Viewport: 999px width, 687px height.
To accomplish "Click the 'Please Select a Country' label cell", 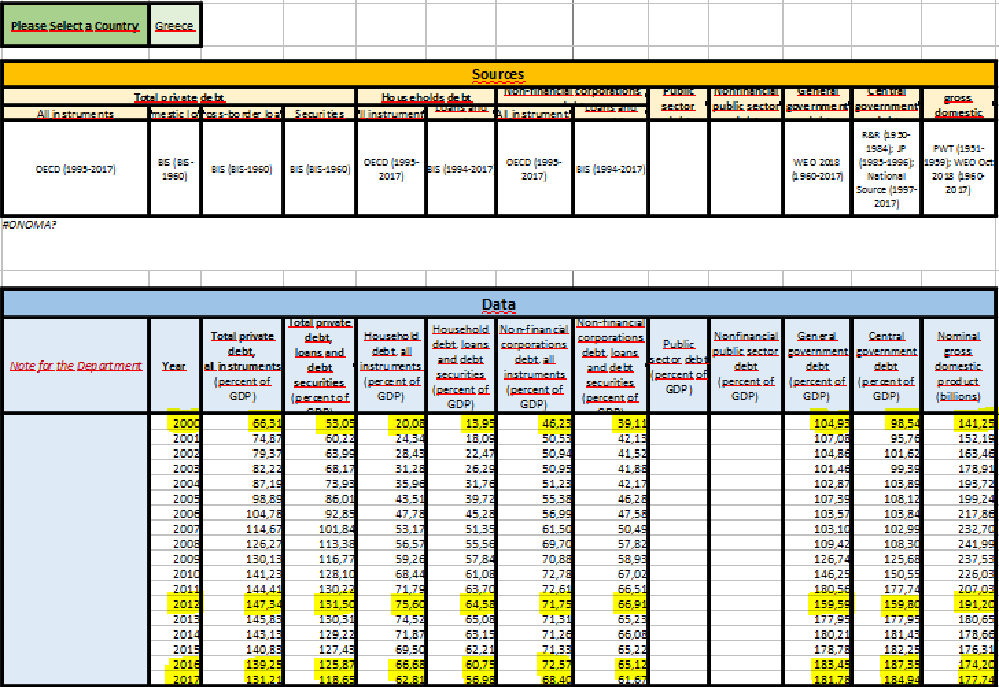I will (x=75, y=26).
